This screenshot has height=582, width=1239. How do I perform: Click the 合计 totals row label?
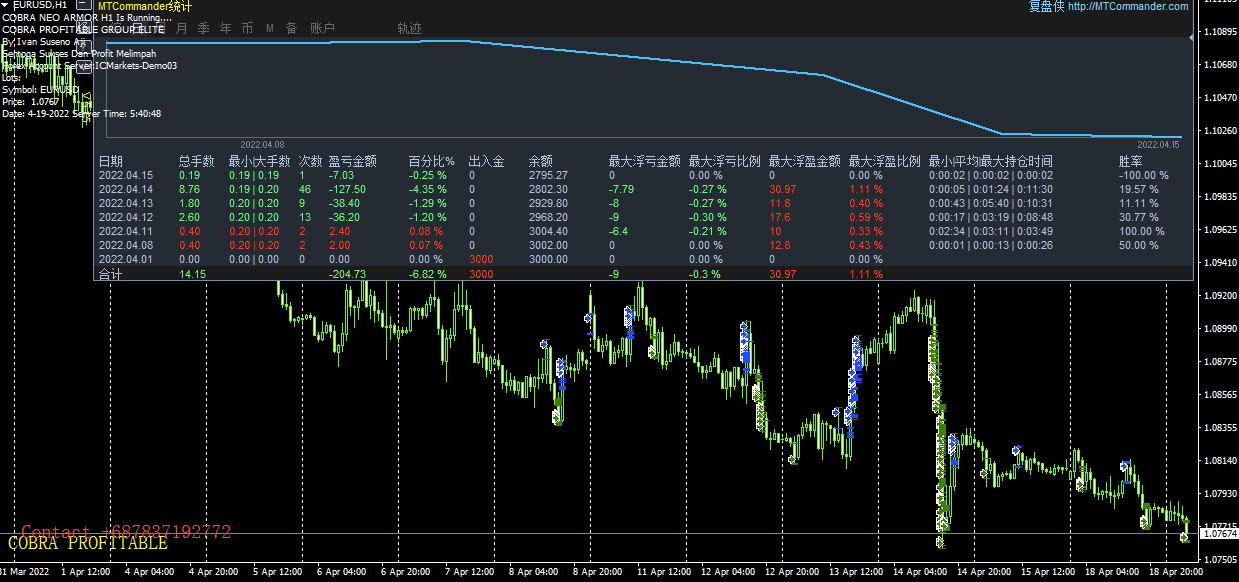point(110,274)
